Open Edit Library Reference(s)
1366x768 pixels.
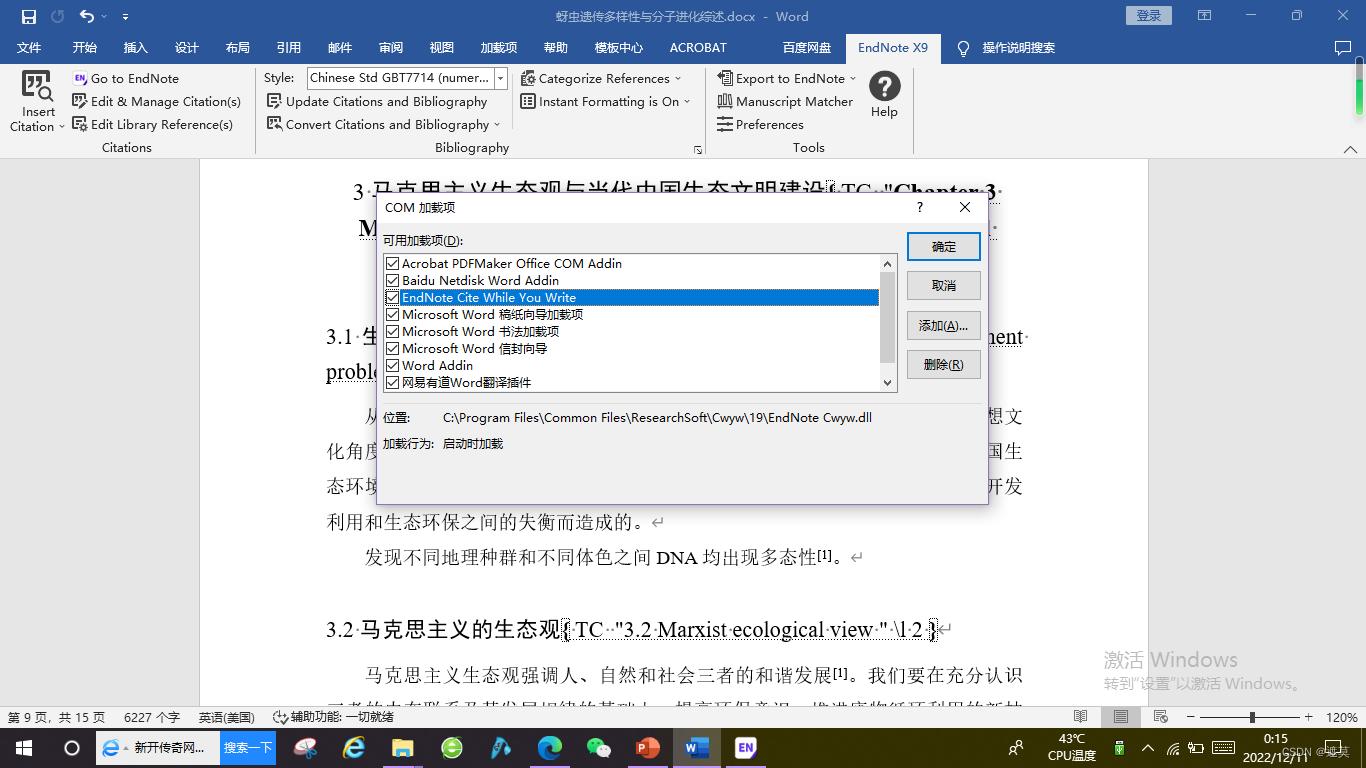click(153, 124)
